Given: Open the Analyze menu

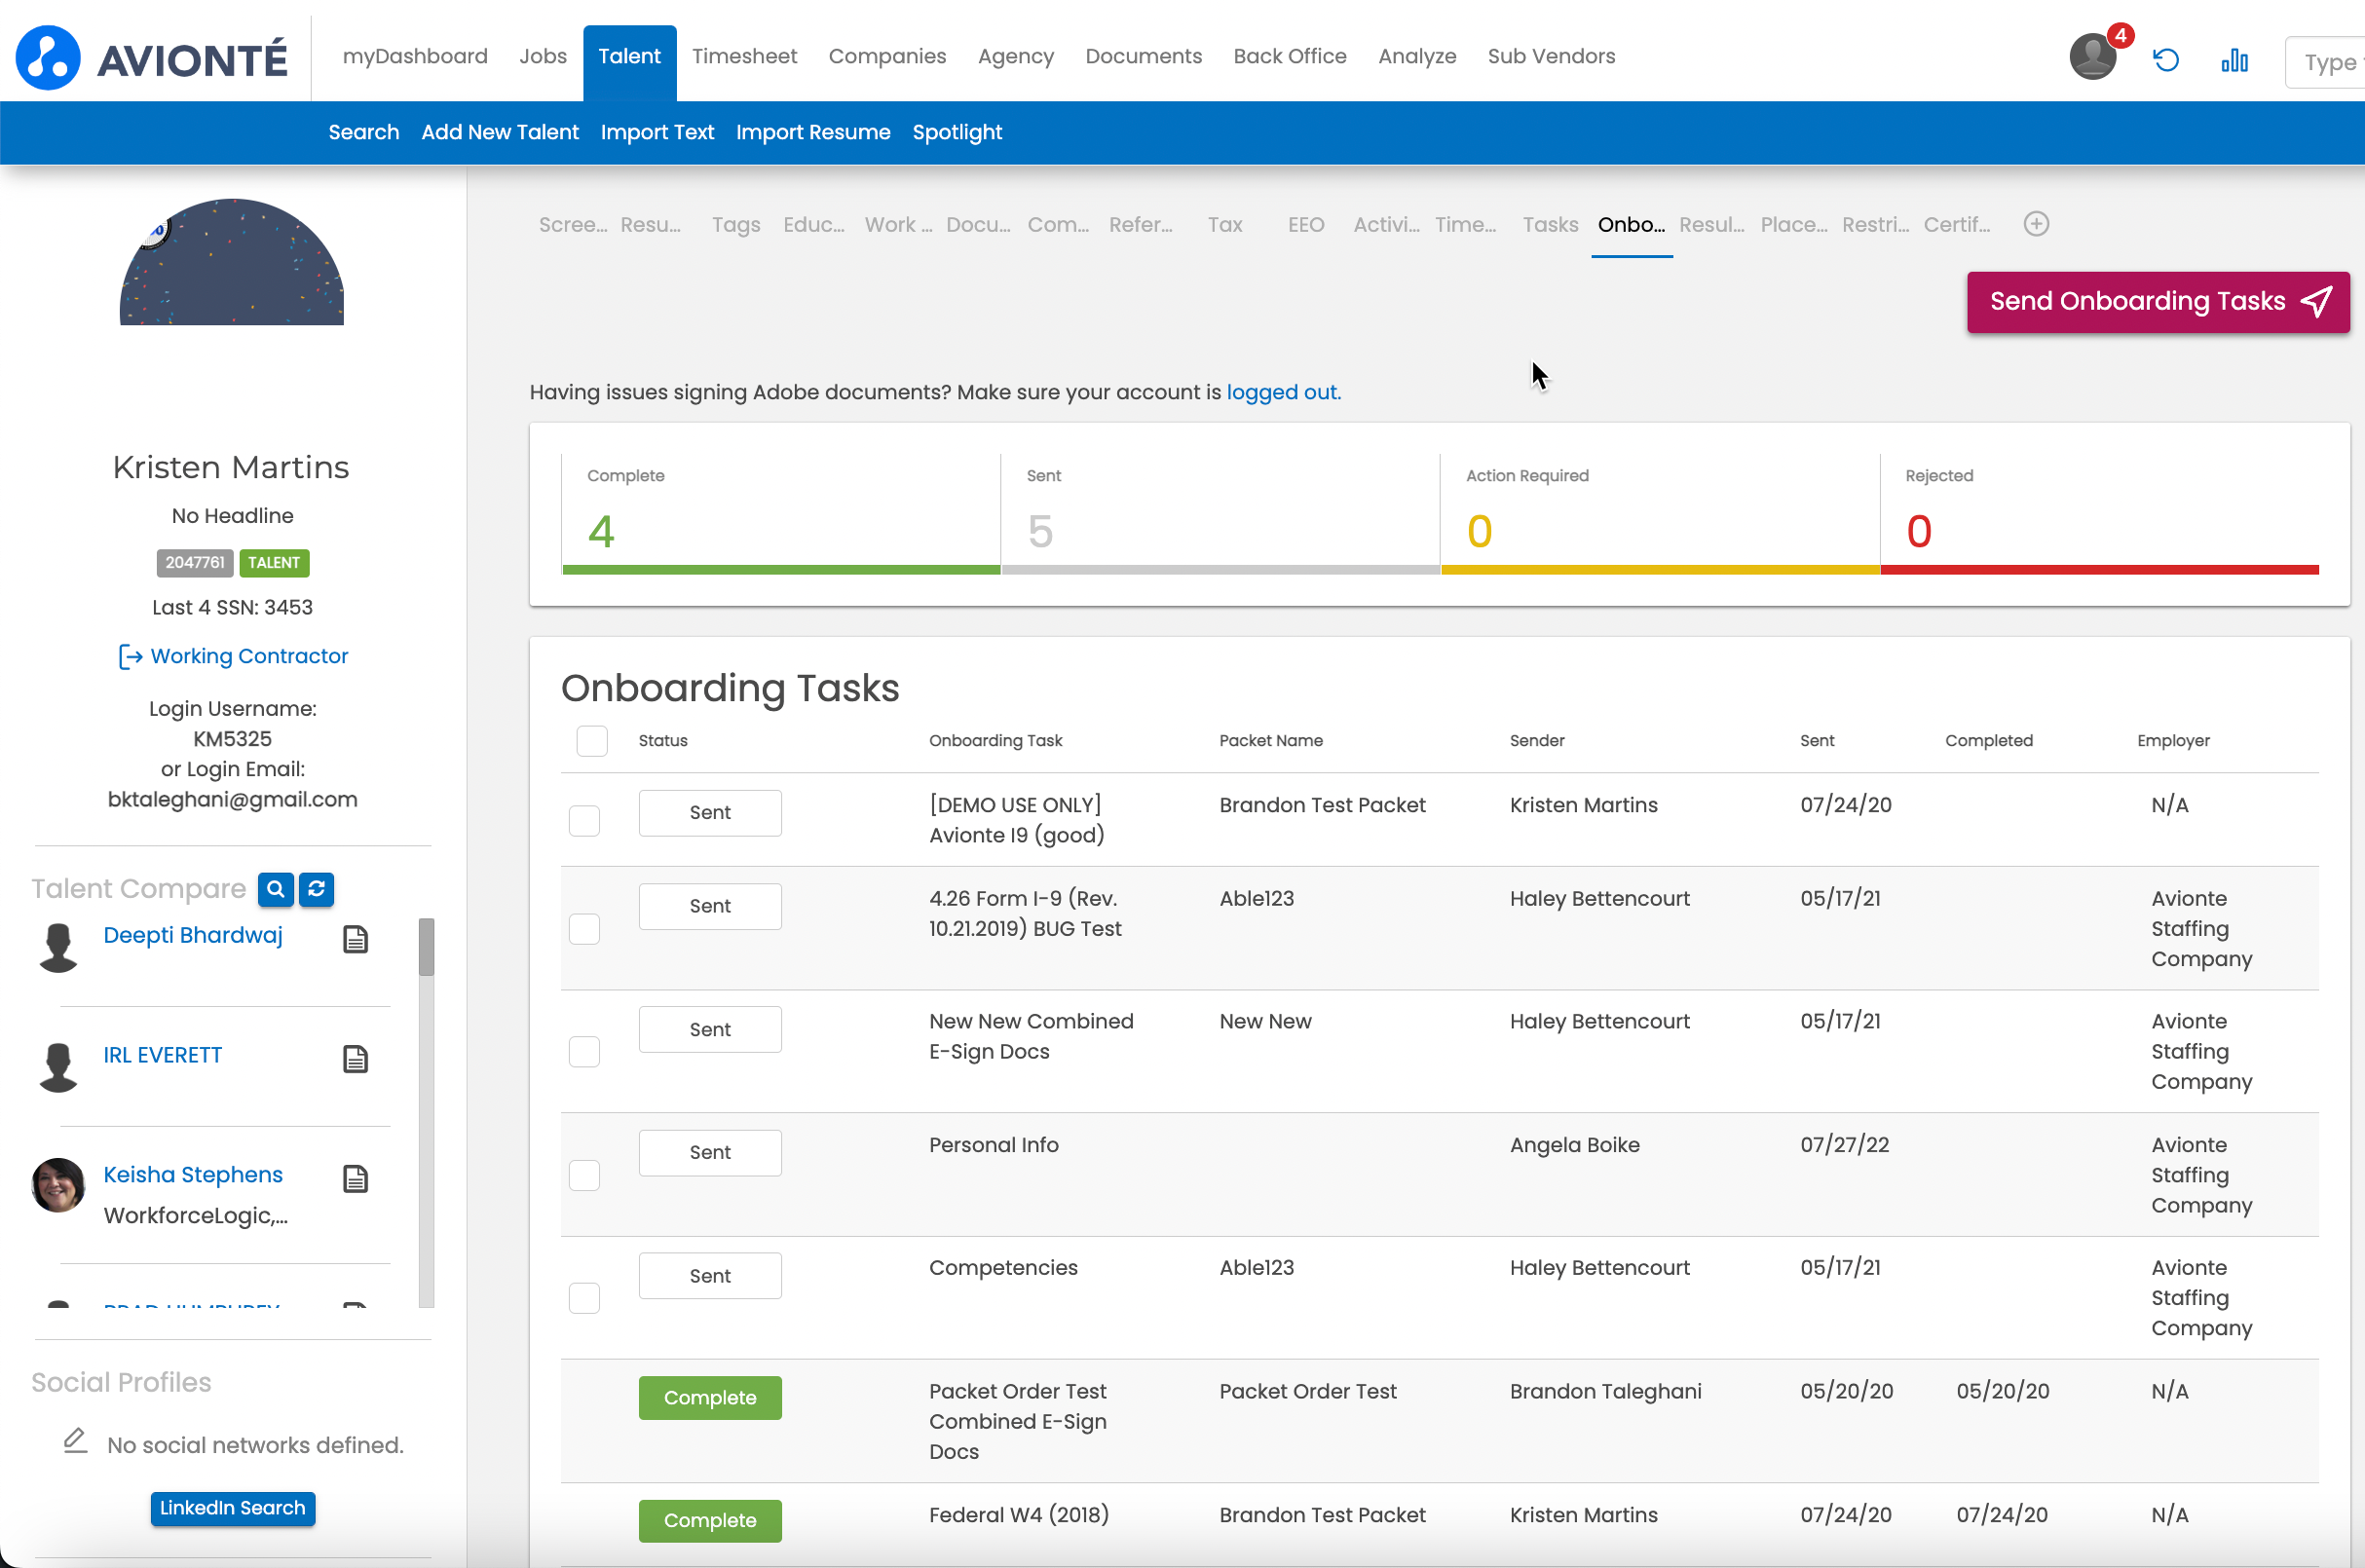Looking at the screenshot, I should click(1417, 57).
